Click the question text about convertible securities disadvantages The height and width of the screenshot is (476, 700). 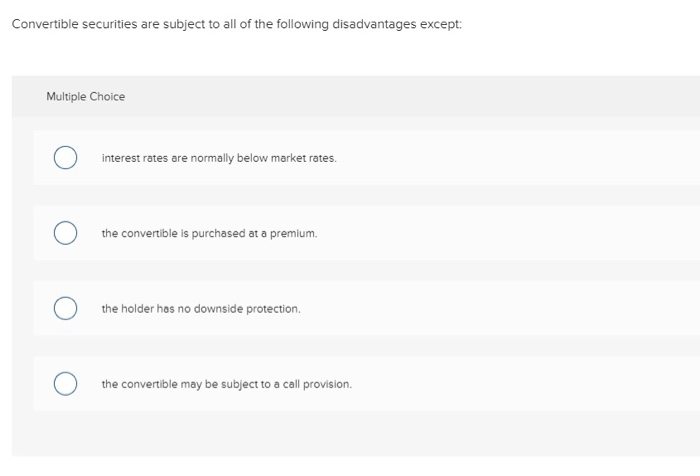[x=237, y=24]
